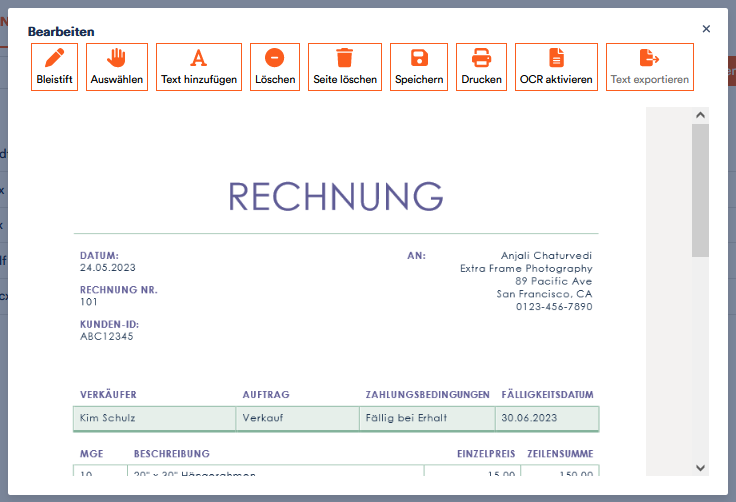Click the RECHNUNG NR. label
Screen dimensions: 736x502
[119, 290]
